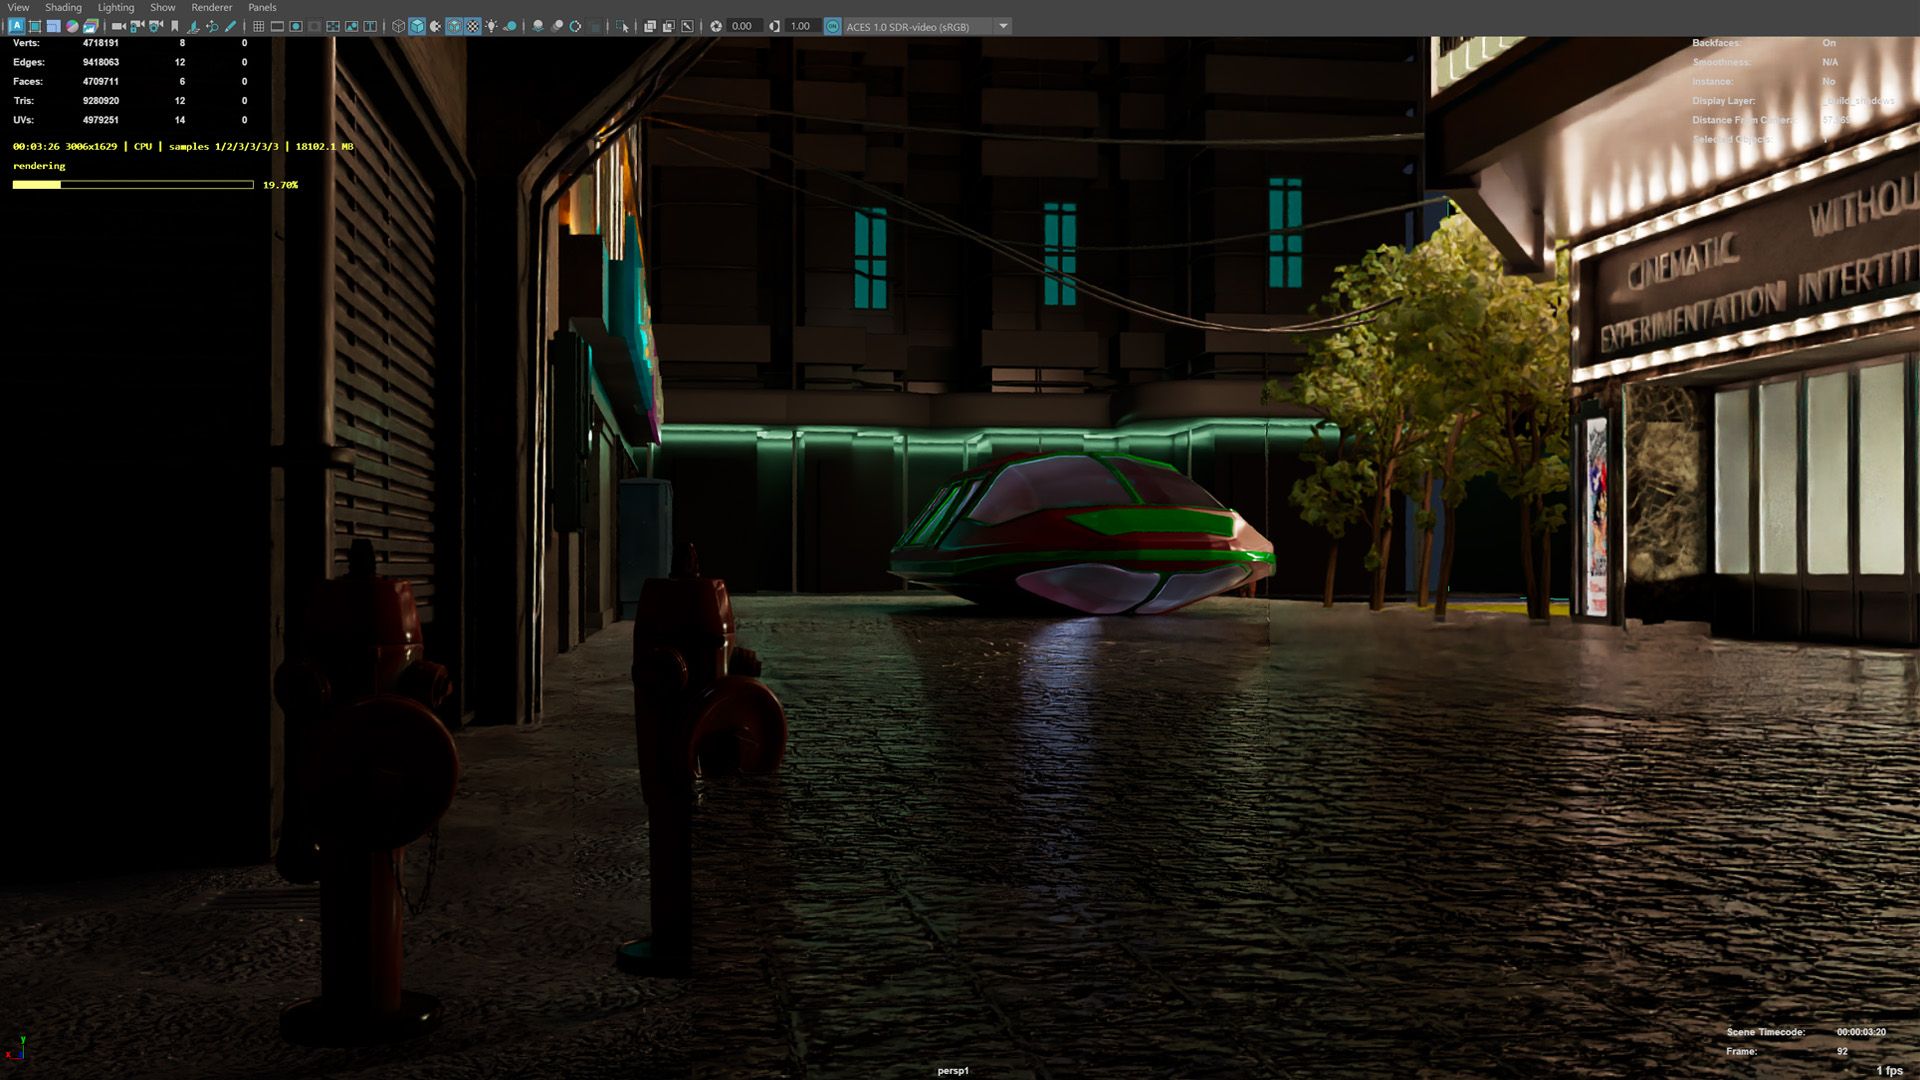
Task: Select the grease pencil icon
Action: click(230, 26)
